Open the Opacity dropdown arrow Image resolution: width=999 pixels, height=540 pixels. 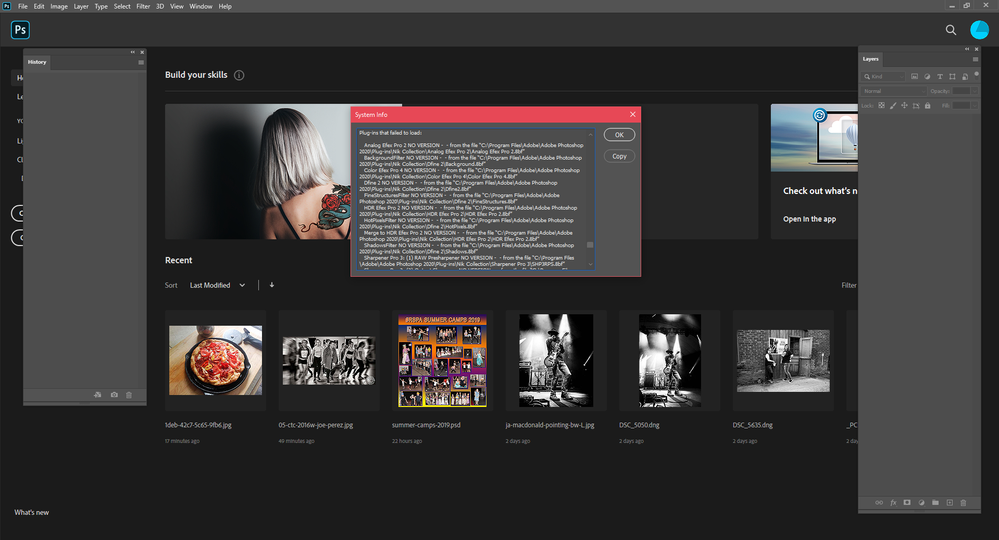(974, 91)
